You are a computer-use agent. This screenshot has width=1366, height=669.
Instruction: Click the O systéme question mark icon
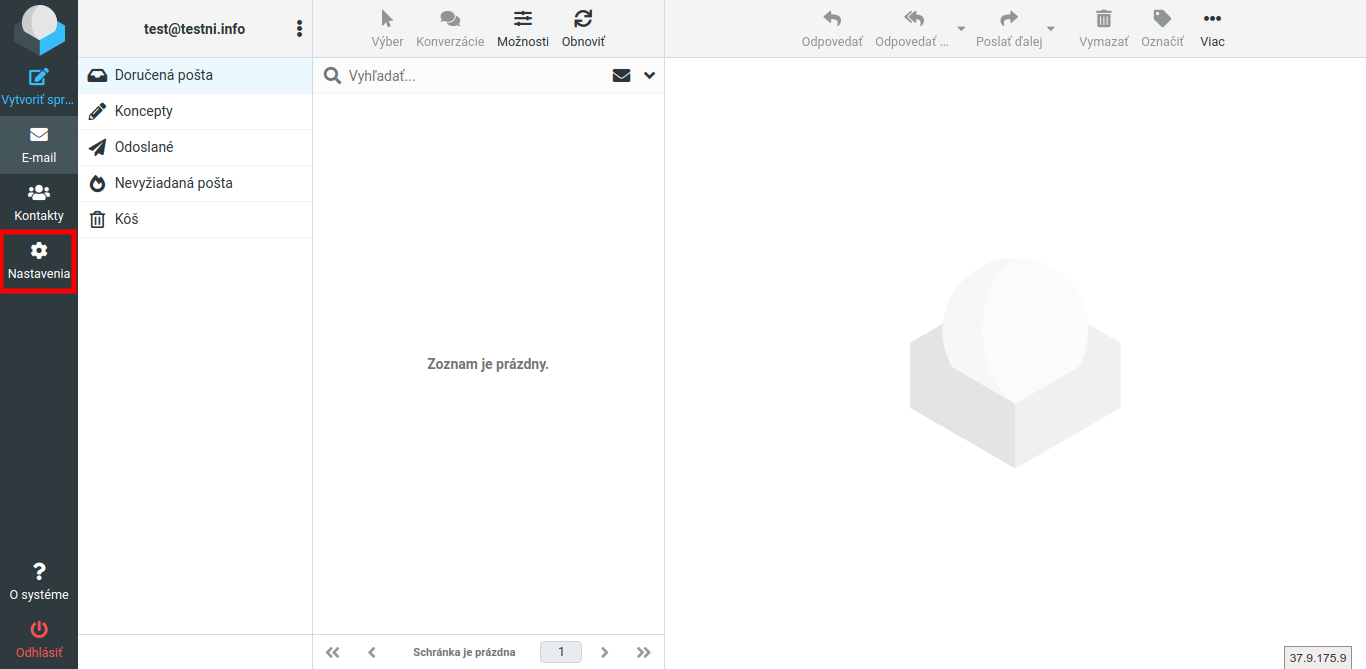coord(39,572)
